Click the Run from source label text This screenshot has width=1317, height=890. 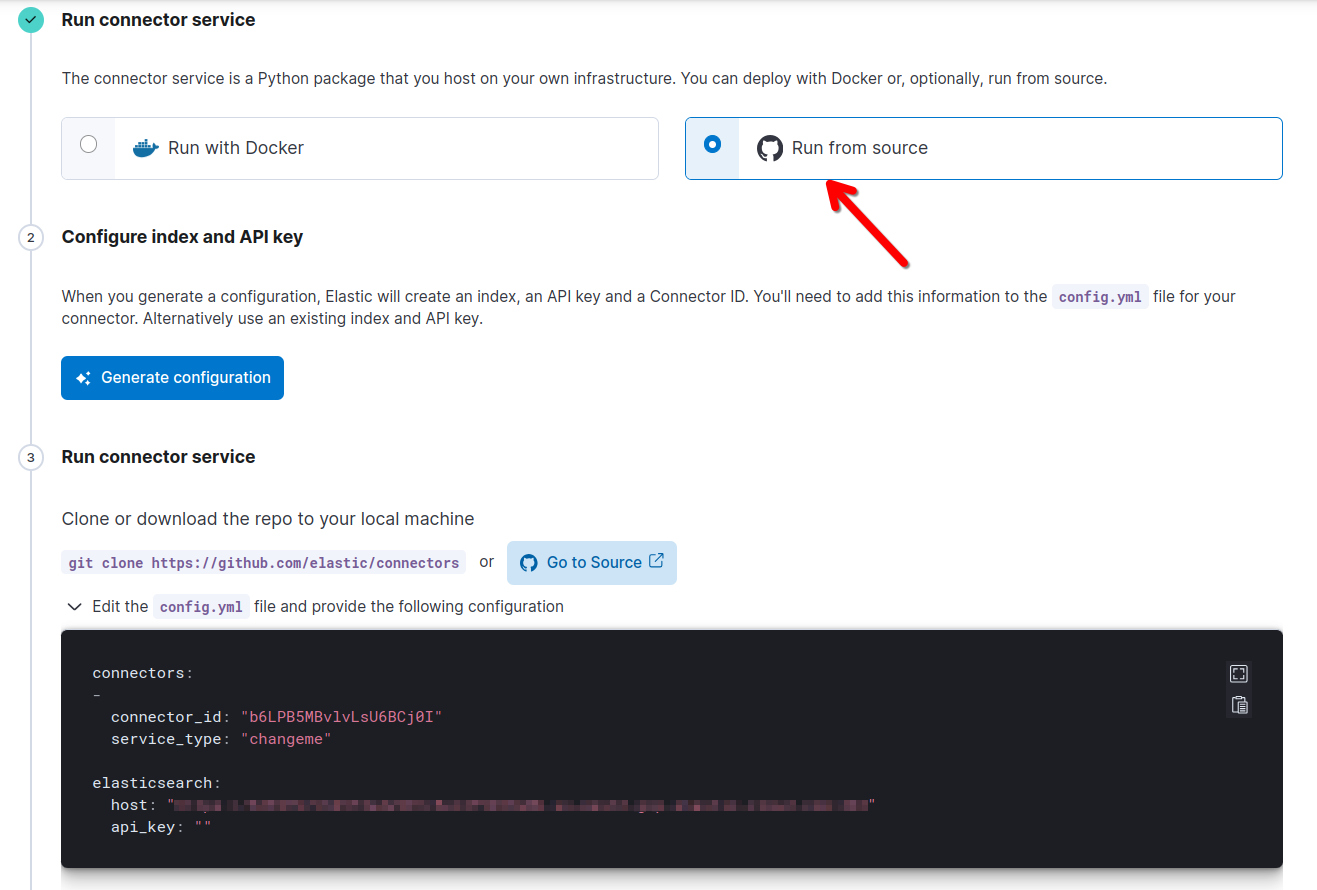pyautogui.click(x=860, y=148)
